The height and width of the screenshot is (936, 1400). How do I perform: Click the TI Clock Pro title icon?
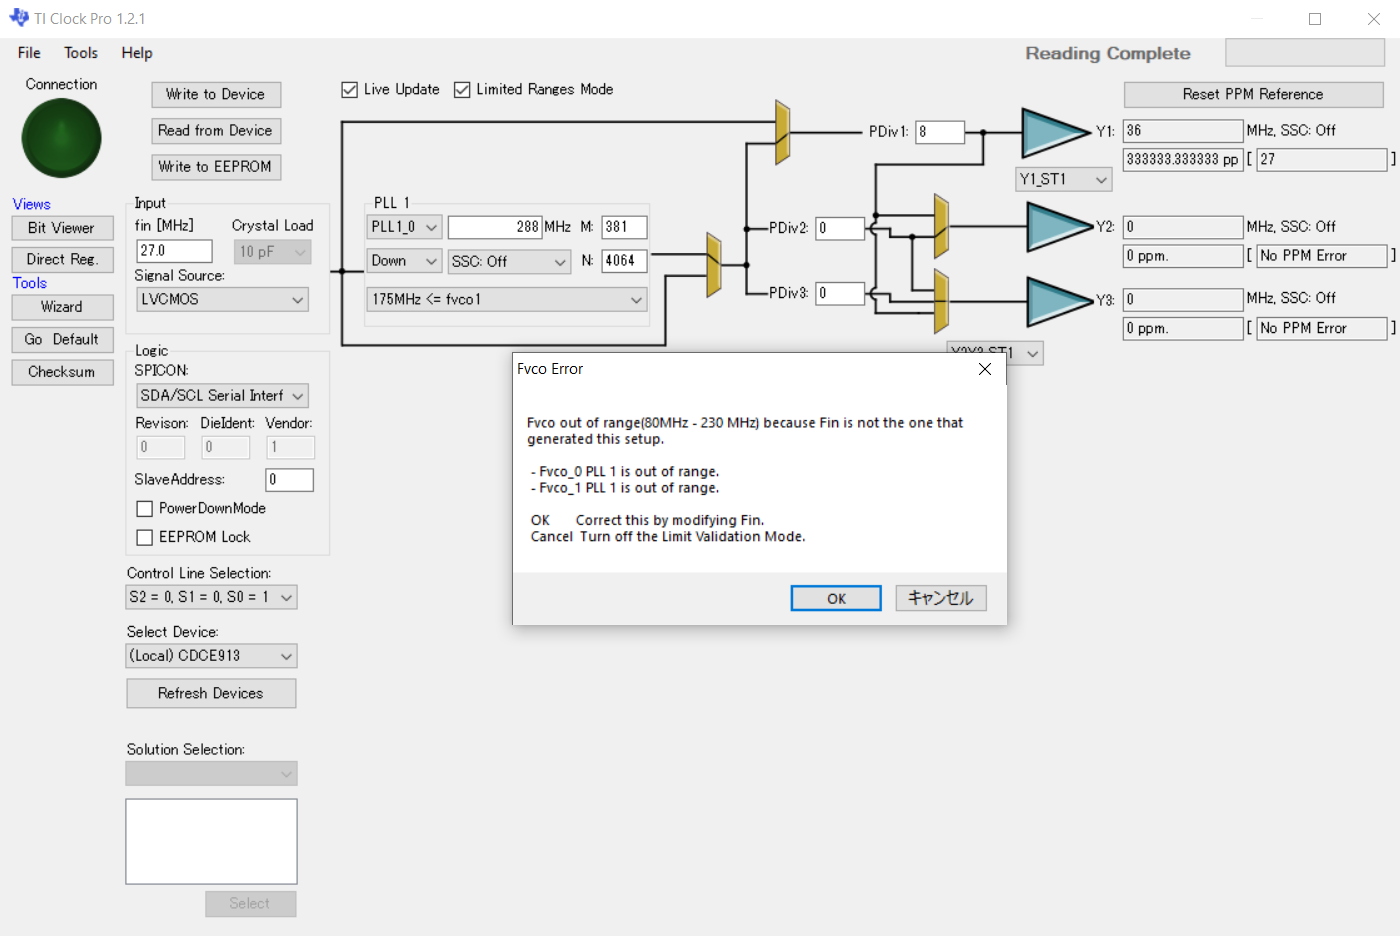click(19, 18)
